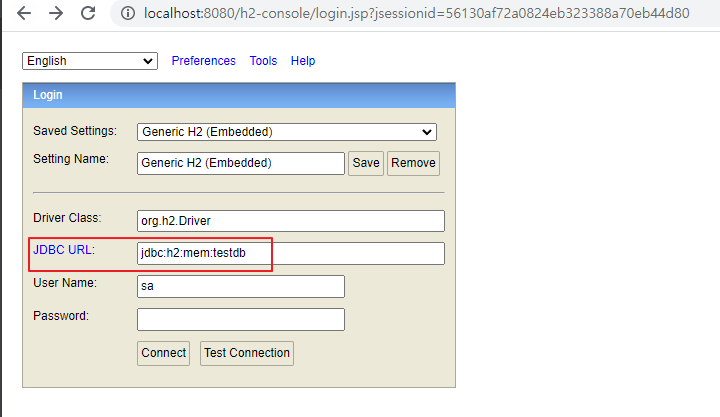Focus the empty Password field
This screenshot has width=720, height=417.
(x=241, y=320)
